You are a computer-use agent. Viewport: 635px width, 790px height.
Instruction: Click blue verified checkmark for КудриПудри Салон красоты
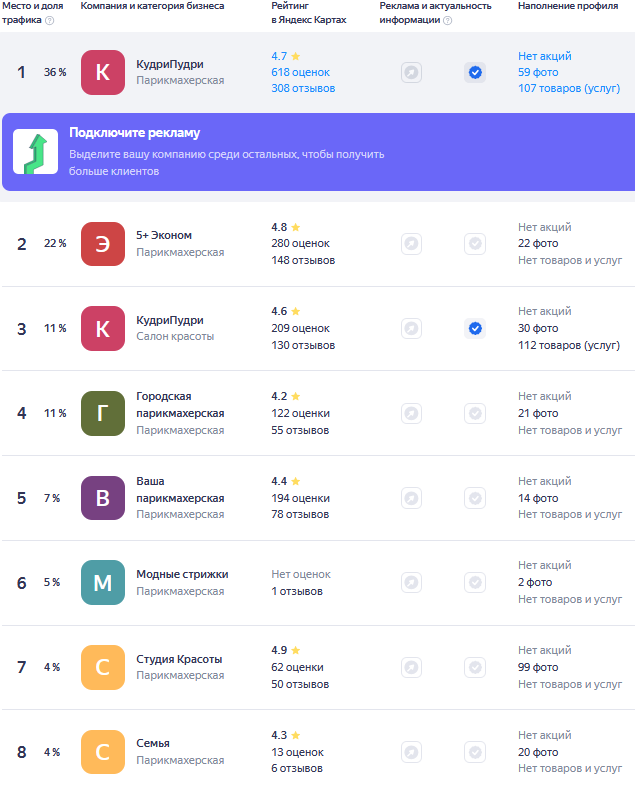[x=475, y=328]
